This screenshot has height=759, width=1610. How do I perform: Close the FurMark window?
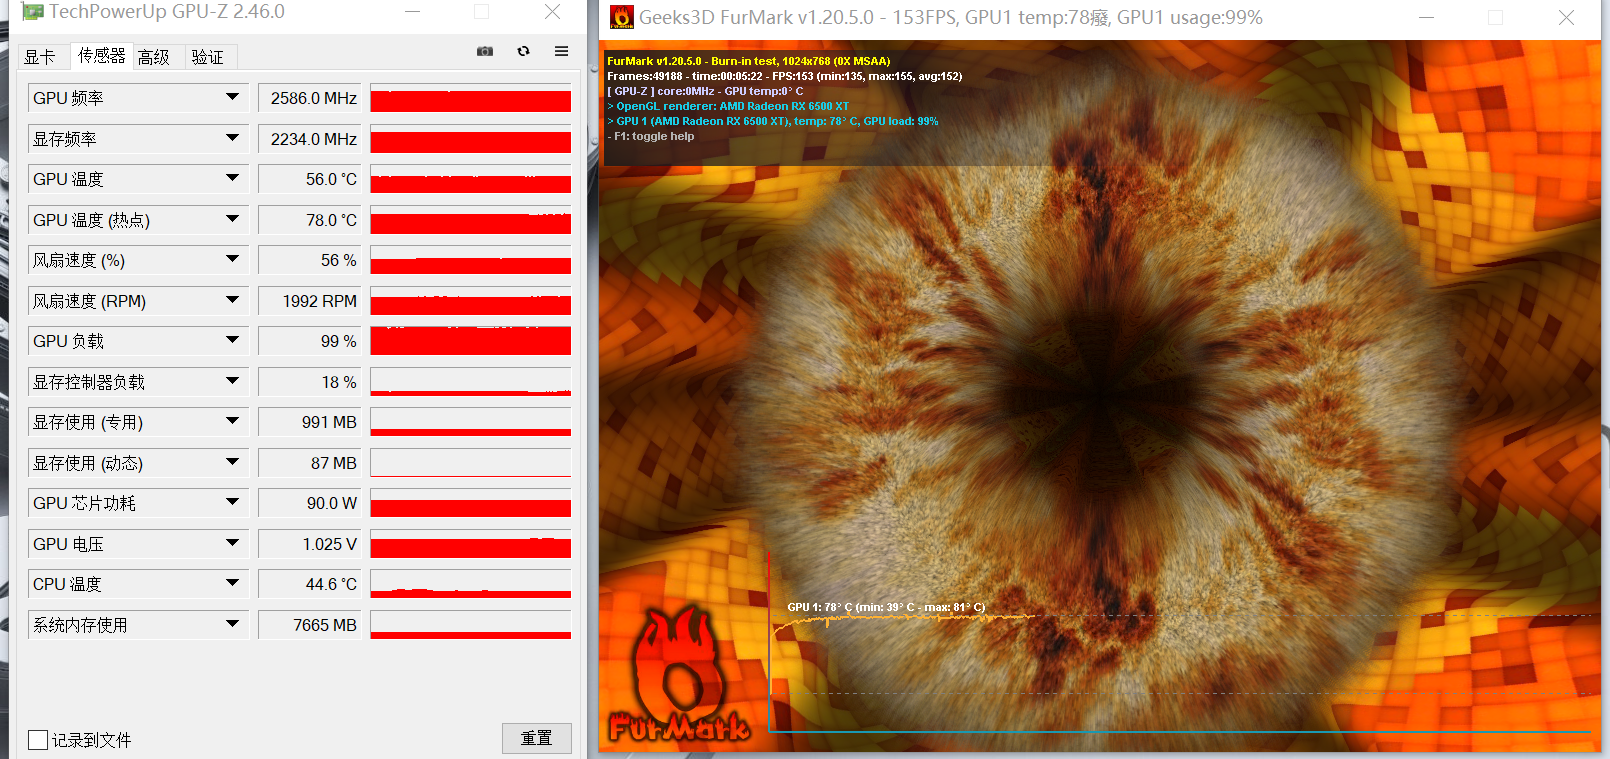click(x=1566, y=17)
